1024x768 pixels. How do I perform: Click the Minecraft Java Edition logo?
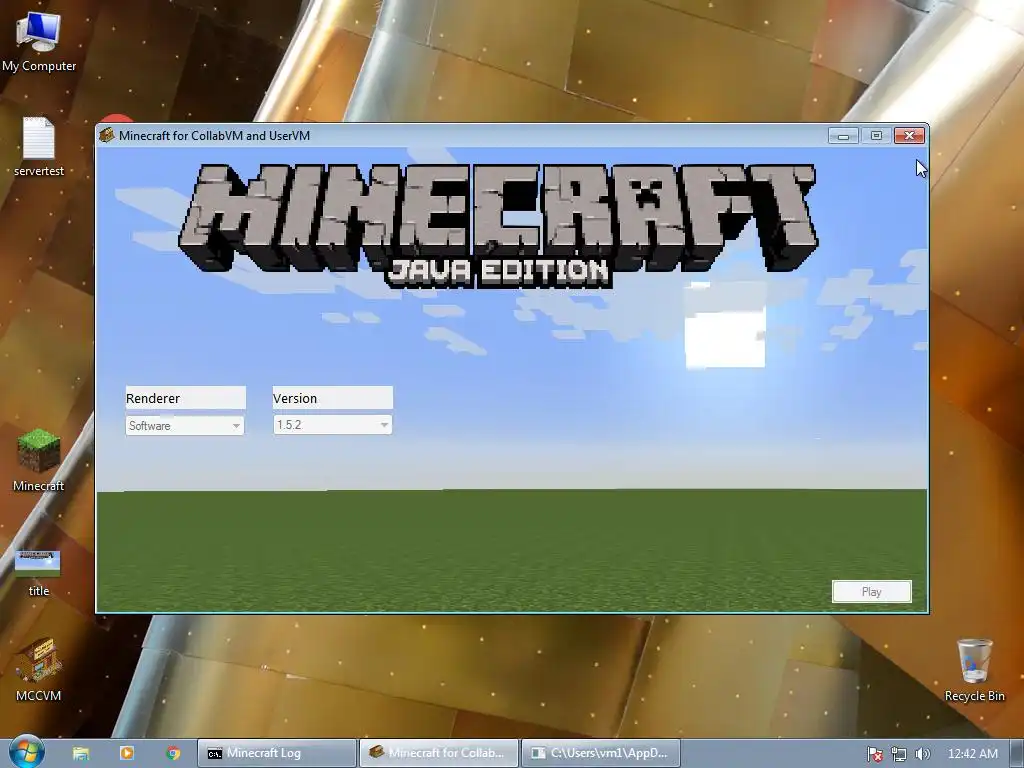(498, 225)
